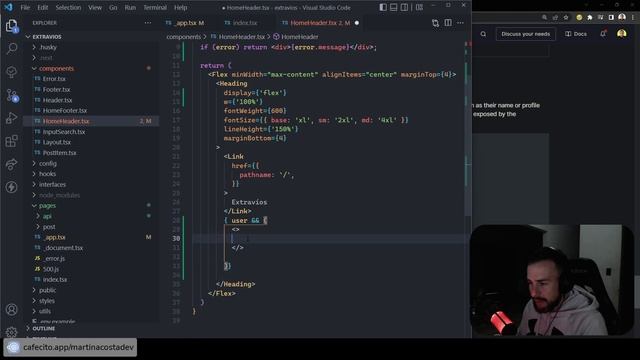Open editor more actions ellipsis
The width and height of the screenshot is (640, 360).
click(460, 23)
